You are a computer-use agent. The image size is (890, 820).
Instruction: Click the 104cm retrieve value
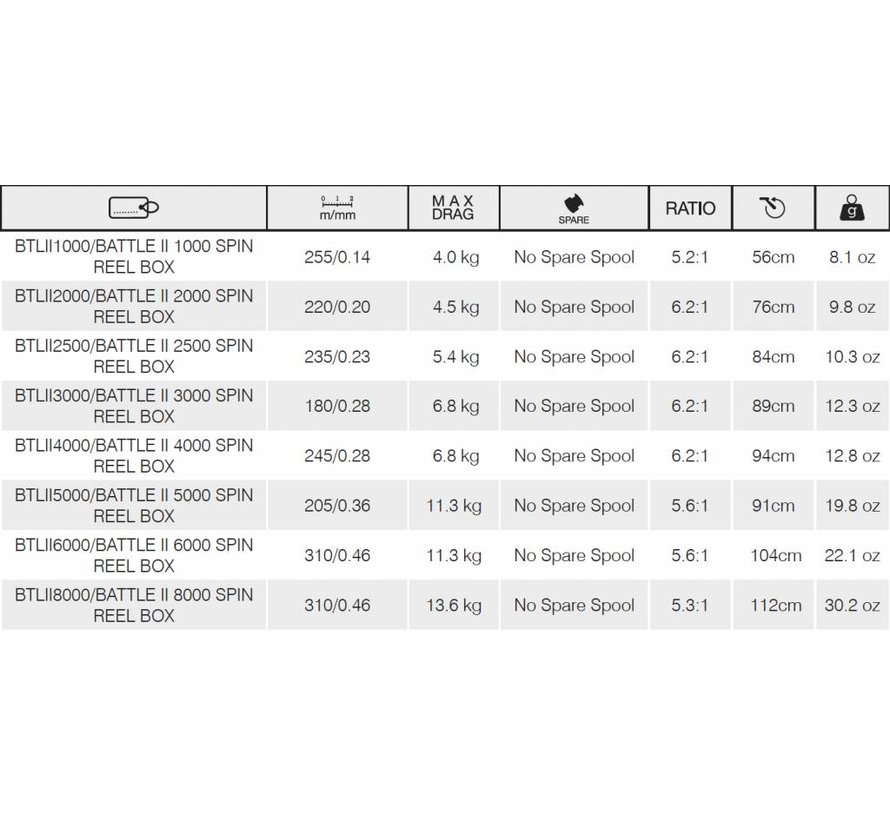coord(776,556)
